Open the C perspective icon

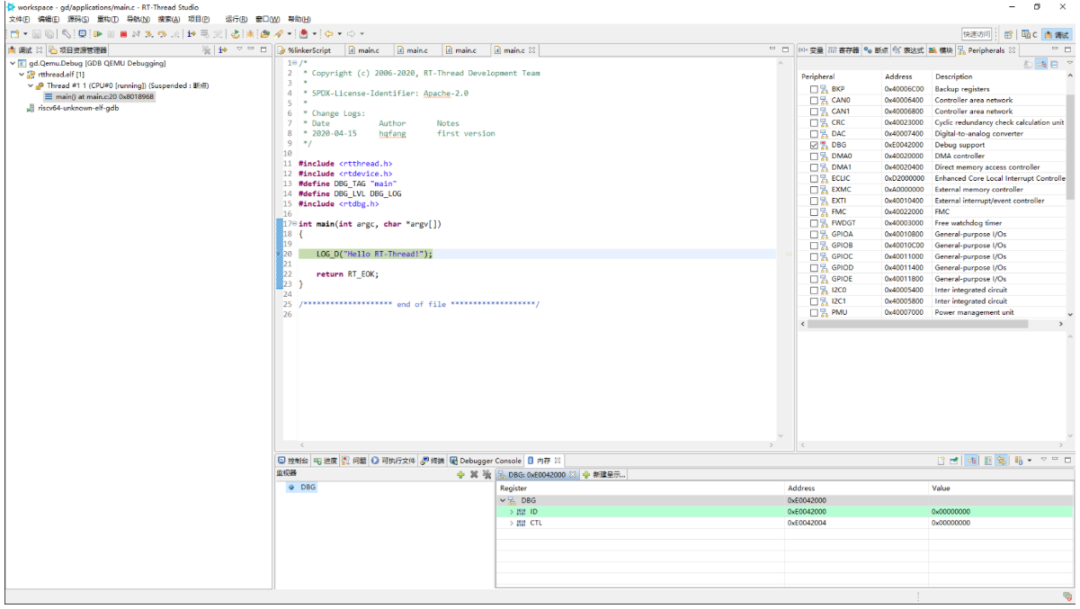[1029, 34]
